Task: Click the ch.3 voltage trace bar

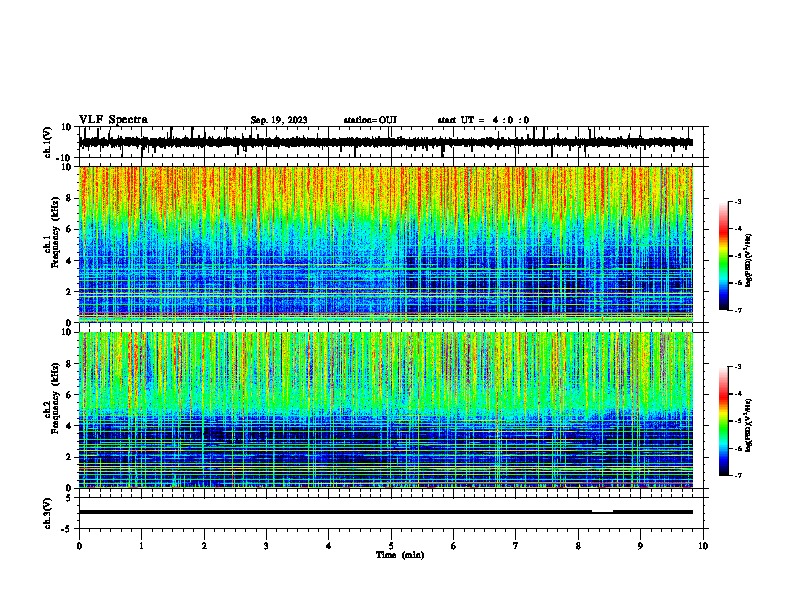Action: click(385, 512)
